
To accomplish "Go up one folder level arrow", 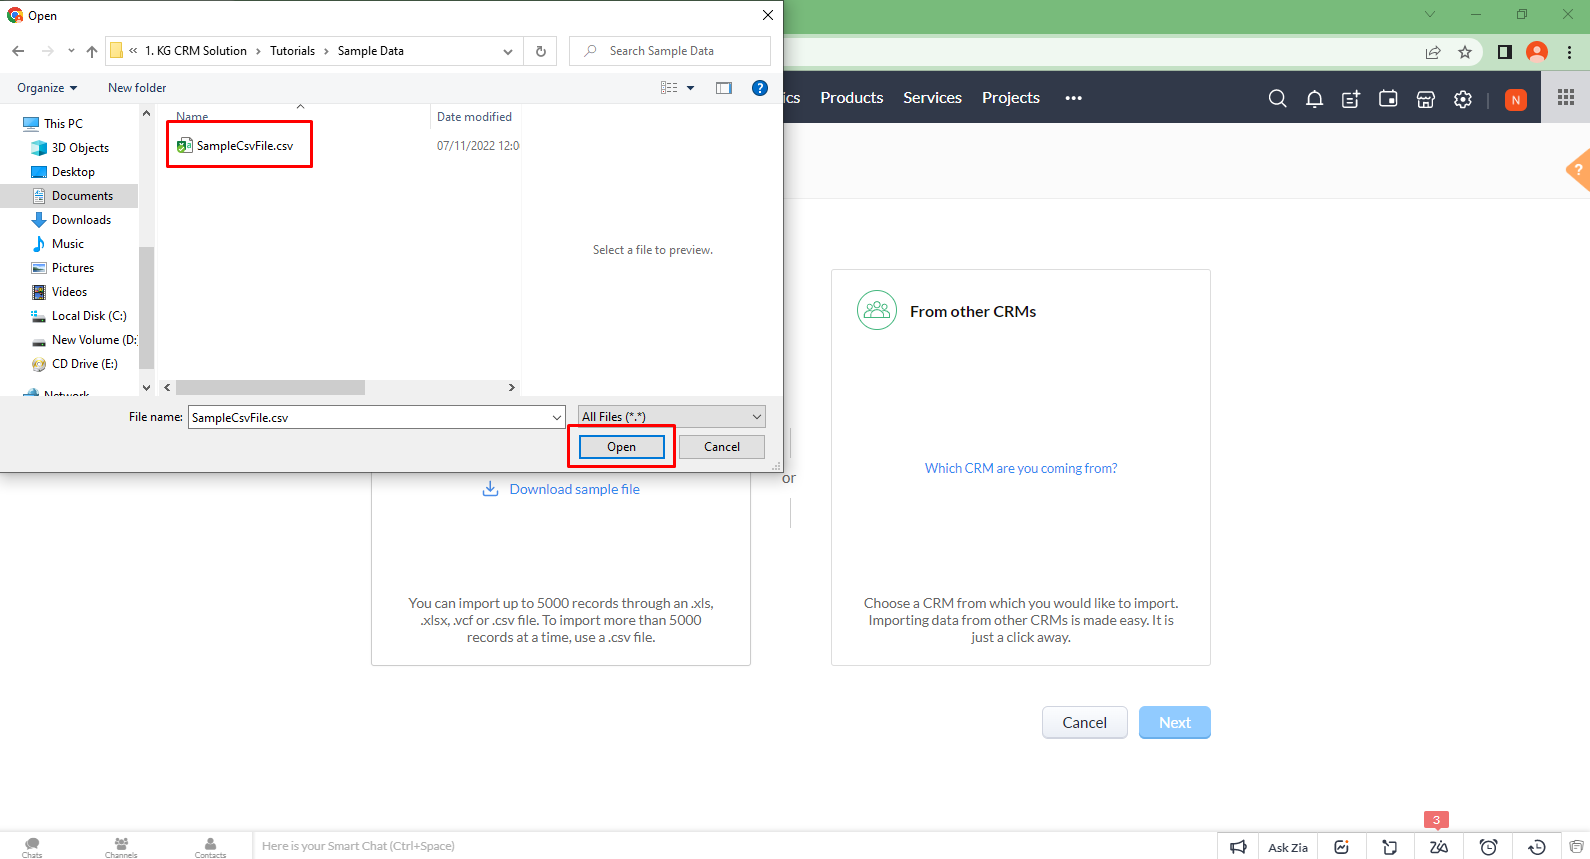I will pos(92,51).
